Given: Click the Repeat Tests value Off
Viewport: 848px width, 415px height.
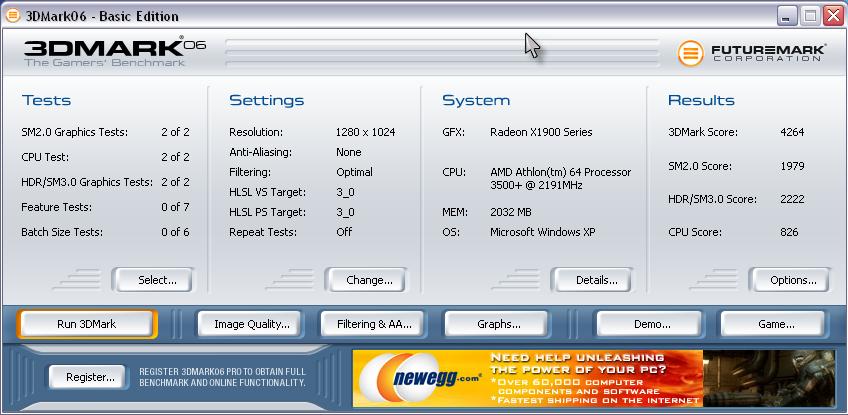Looking at the screenshot, I should click(343, 232).
